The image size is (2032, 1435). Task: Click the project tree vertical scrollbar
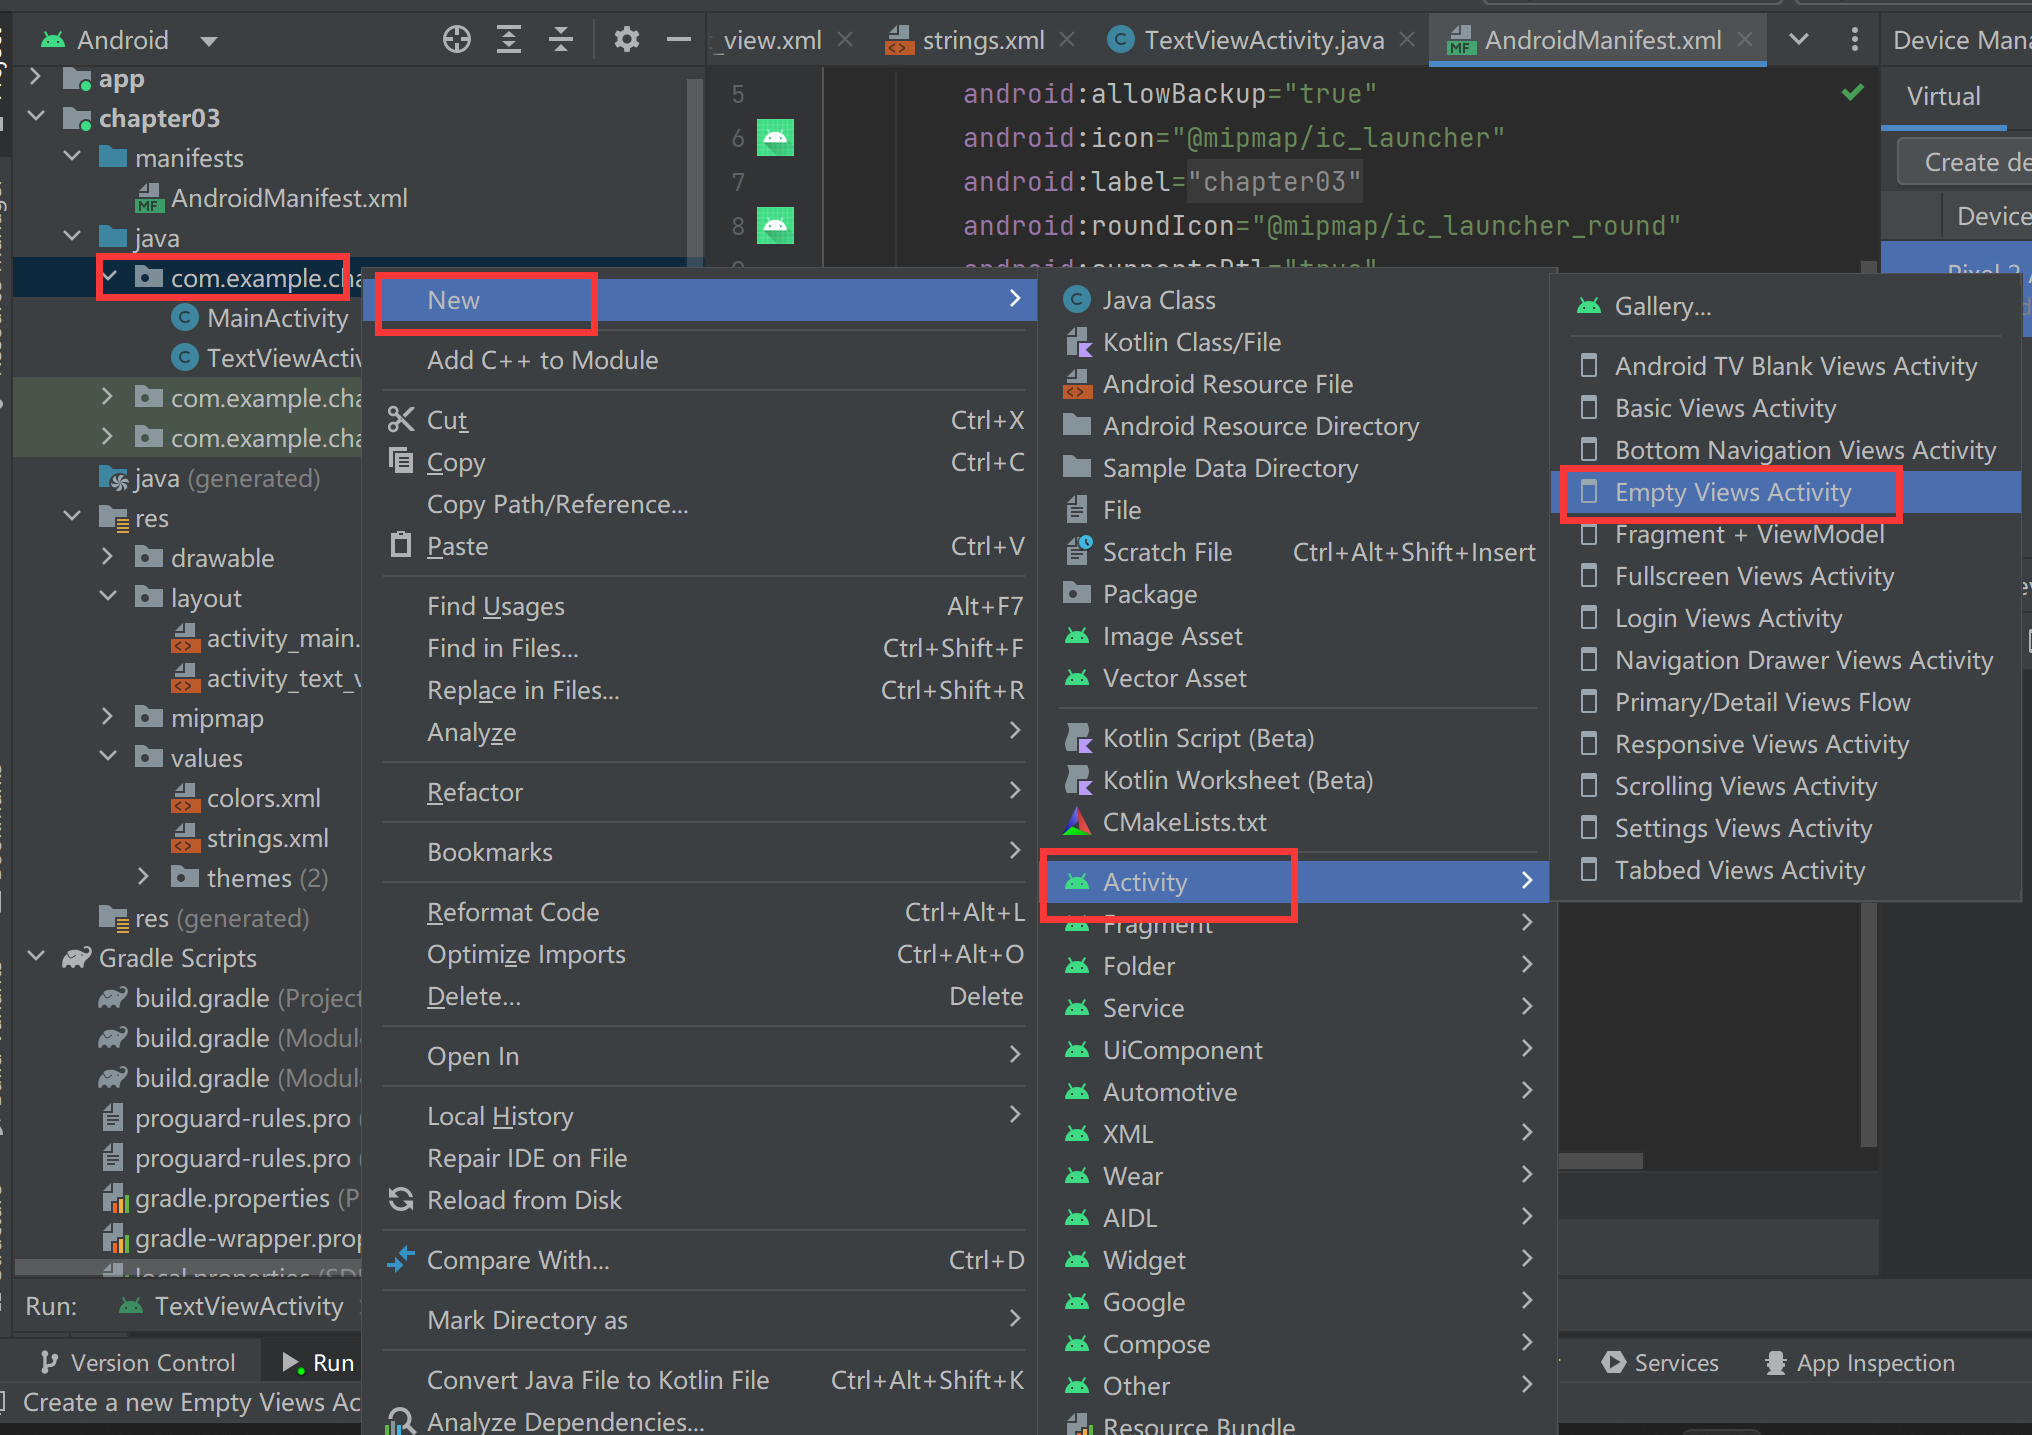694,170
